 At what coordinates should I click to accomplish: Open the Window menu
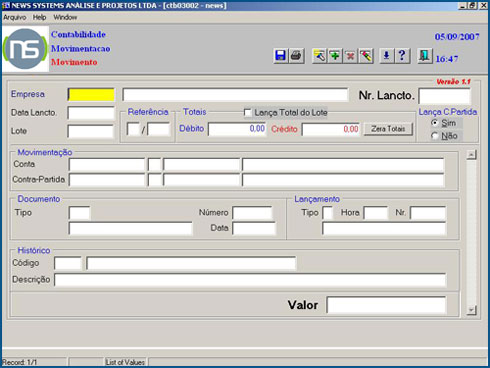(65, 17)
